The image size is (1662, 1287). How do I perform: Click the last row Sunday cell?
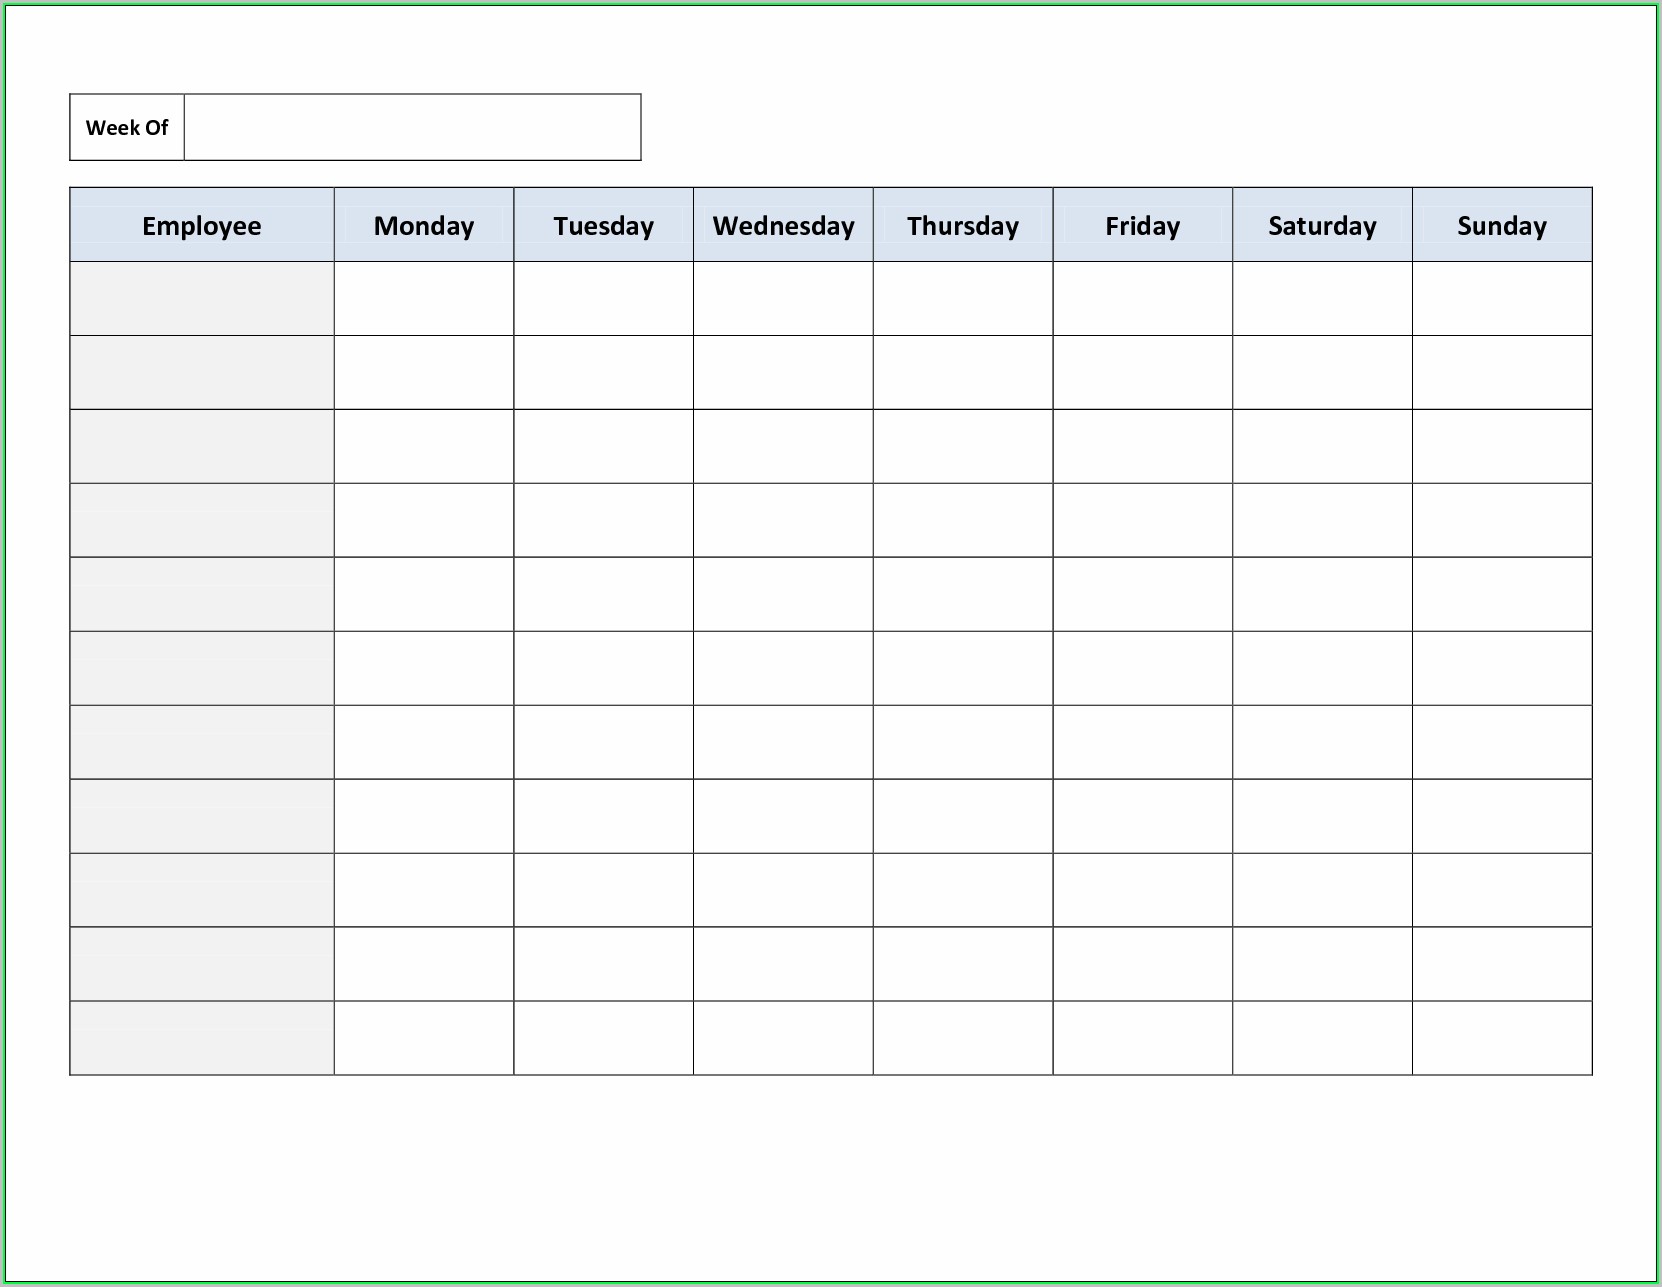point(1502,1038)
